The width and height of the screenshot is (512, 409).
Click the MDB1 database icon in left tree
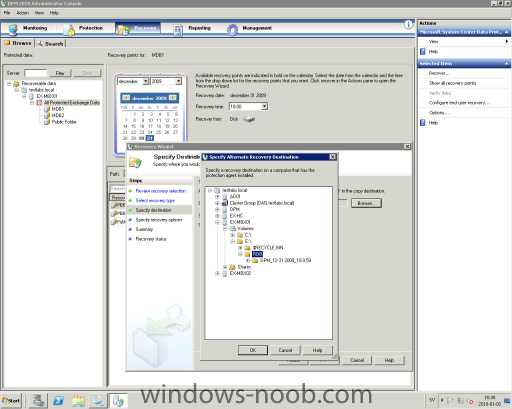(47, 109)
